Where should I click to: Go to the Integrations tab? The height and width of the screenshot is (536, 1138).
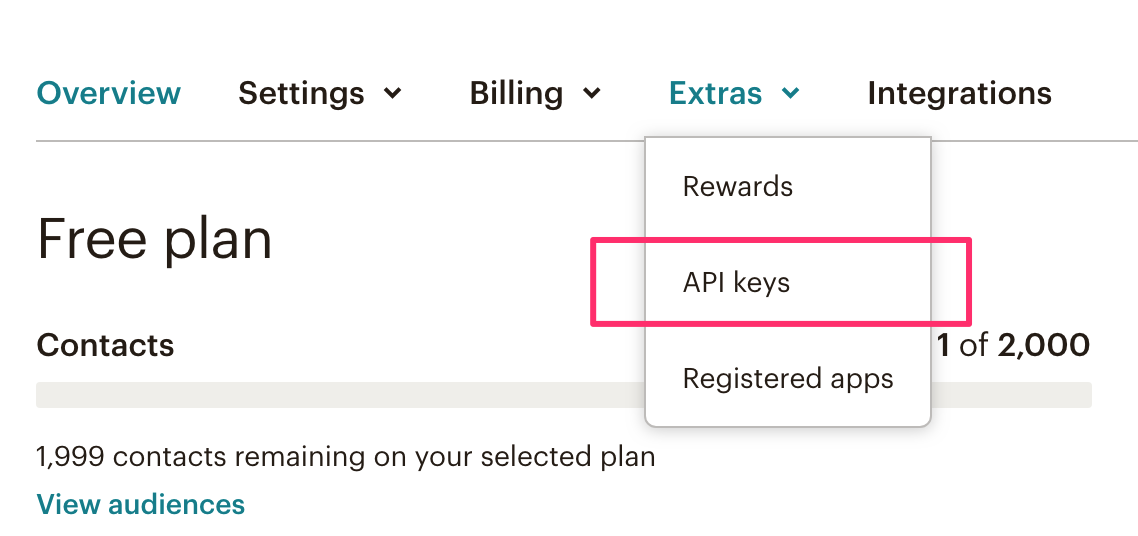click(959, 94)
